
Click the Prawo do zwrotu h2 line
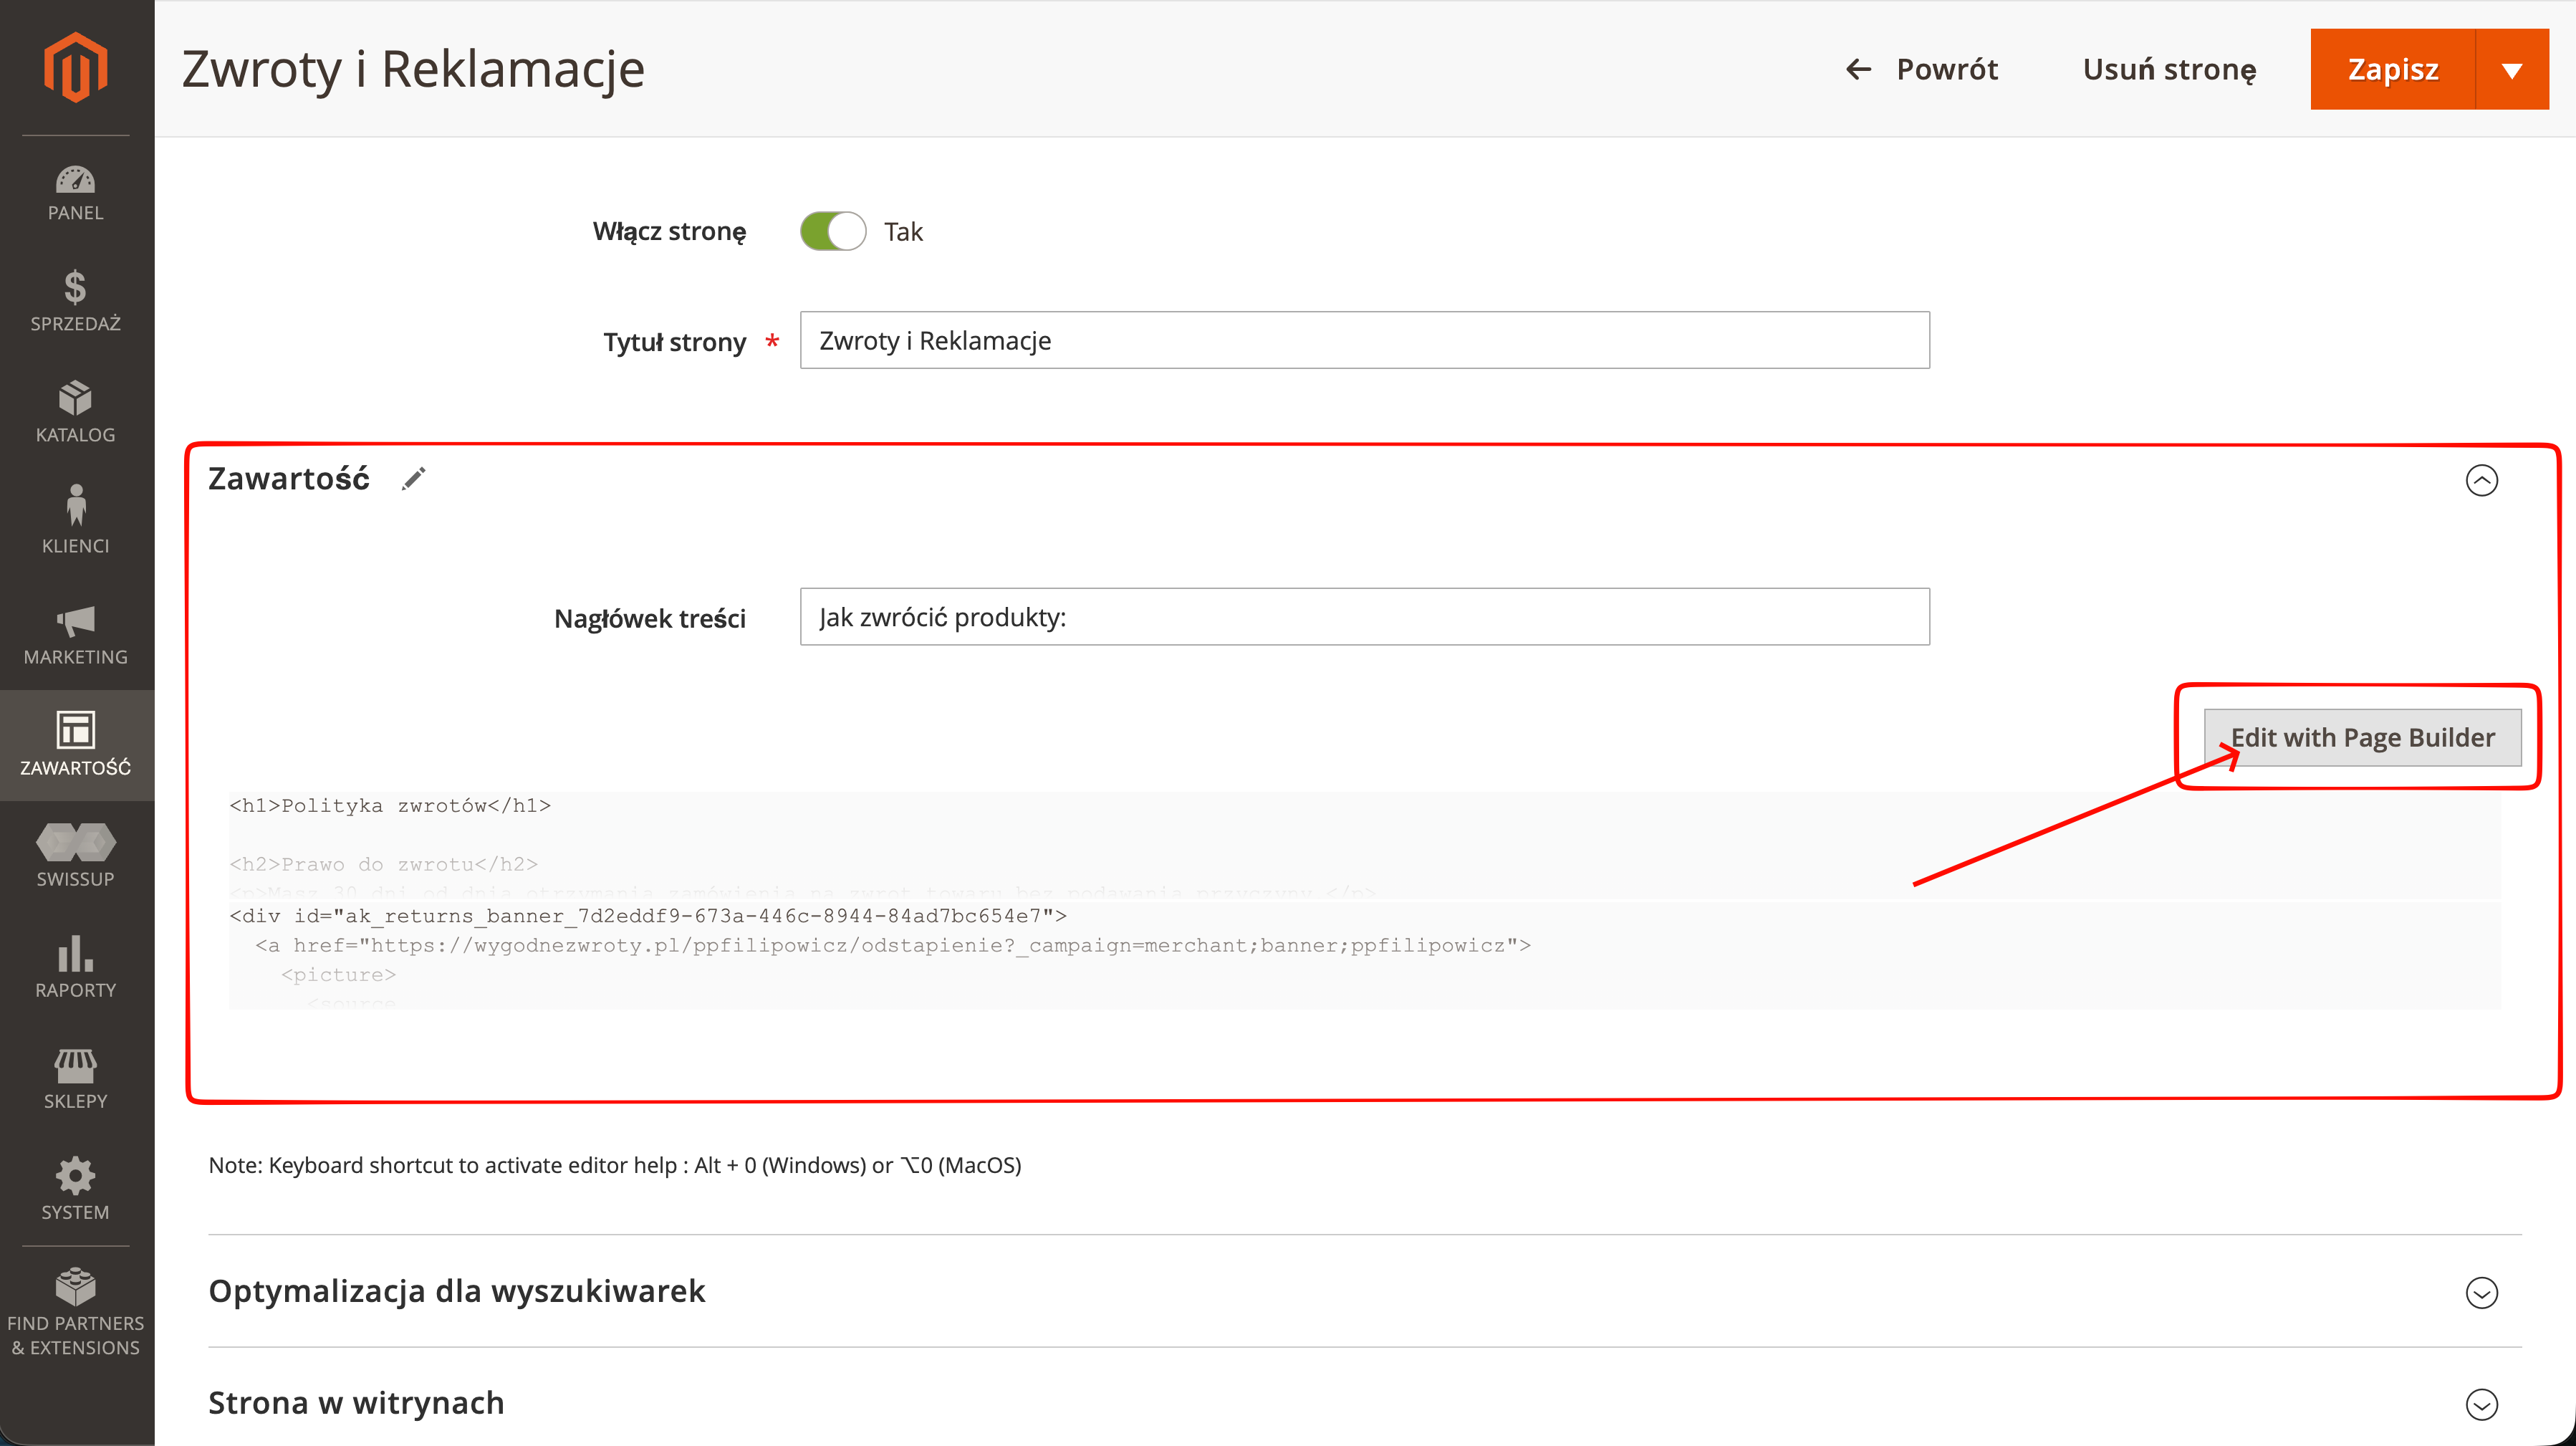point(384,864)
